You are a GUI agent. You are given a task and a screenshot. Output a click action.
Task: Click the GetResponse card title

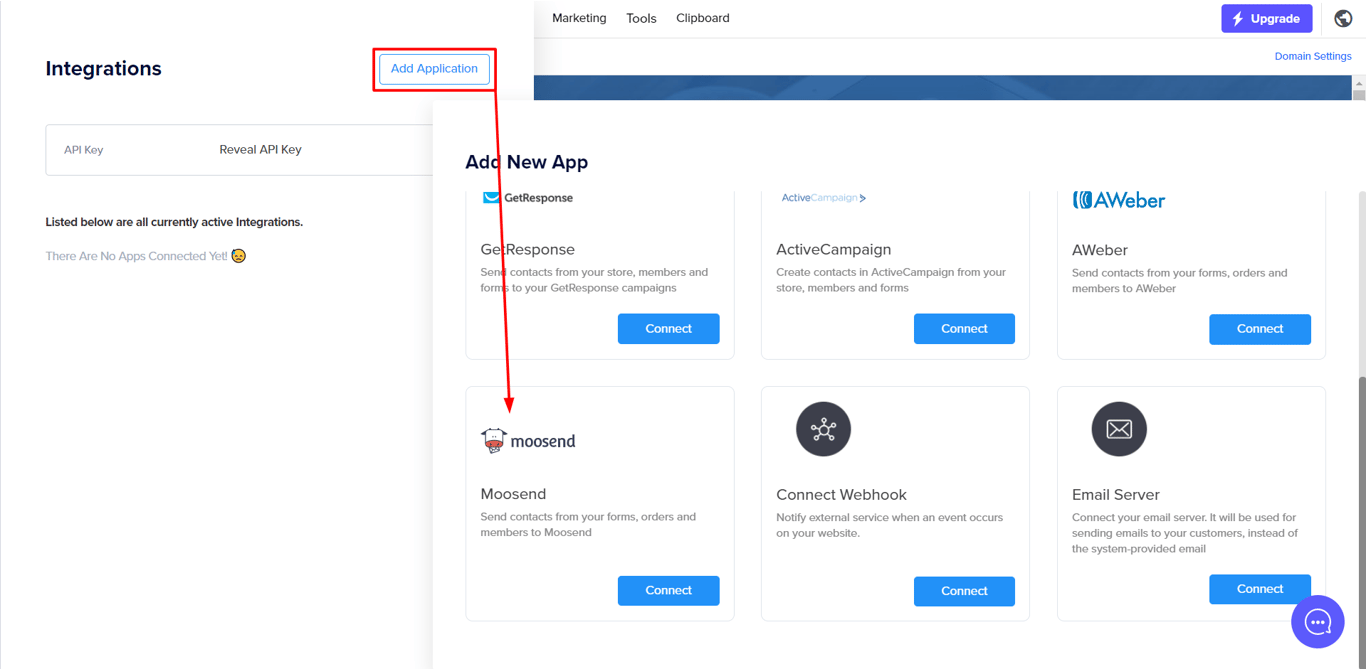coord(527,249)
